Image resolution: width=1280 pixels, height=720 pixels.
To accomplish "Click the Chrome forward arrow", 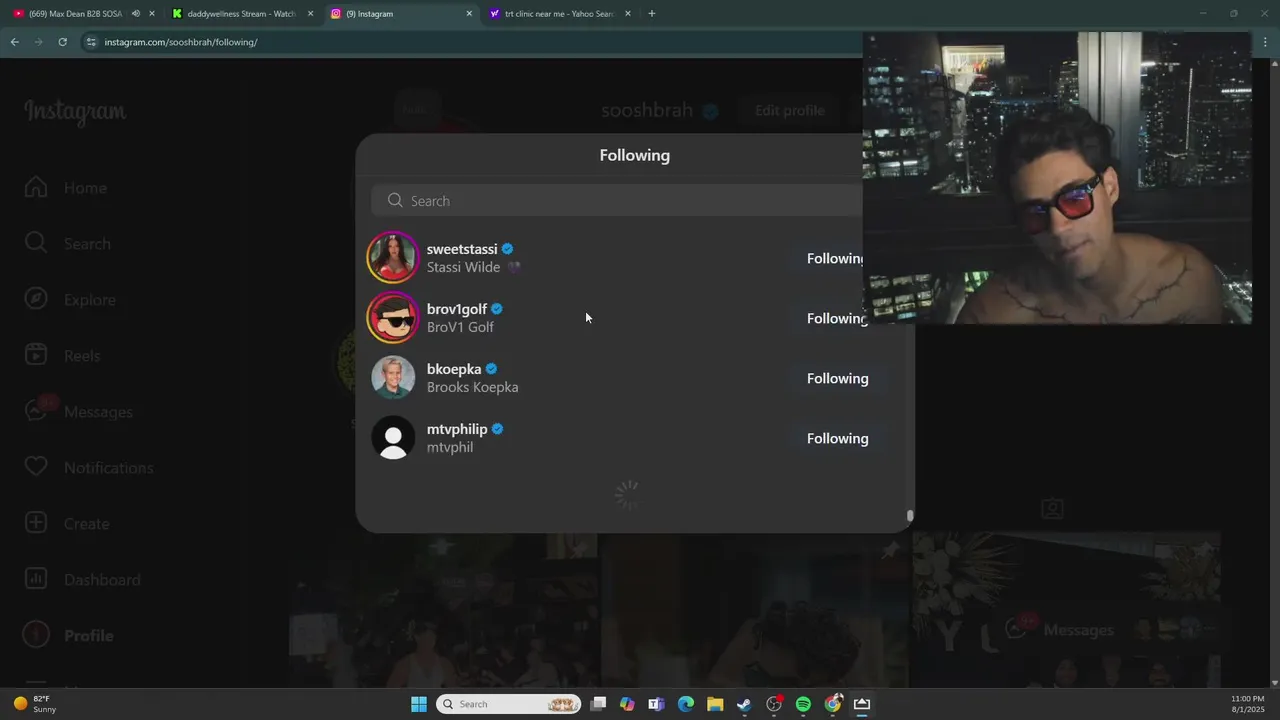I will pyautogui.click(x=38, y=42).
